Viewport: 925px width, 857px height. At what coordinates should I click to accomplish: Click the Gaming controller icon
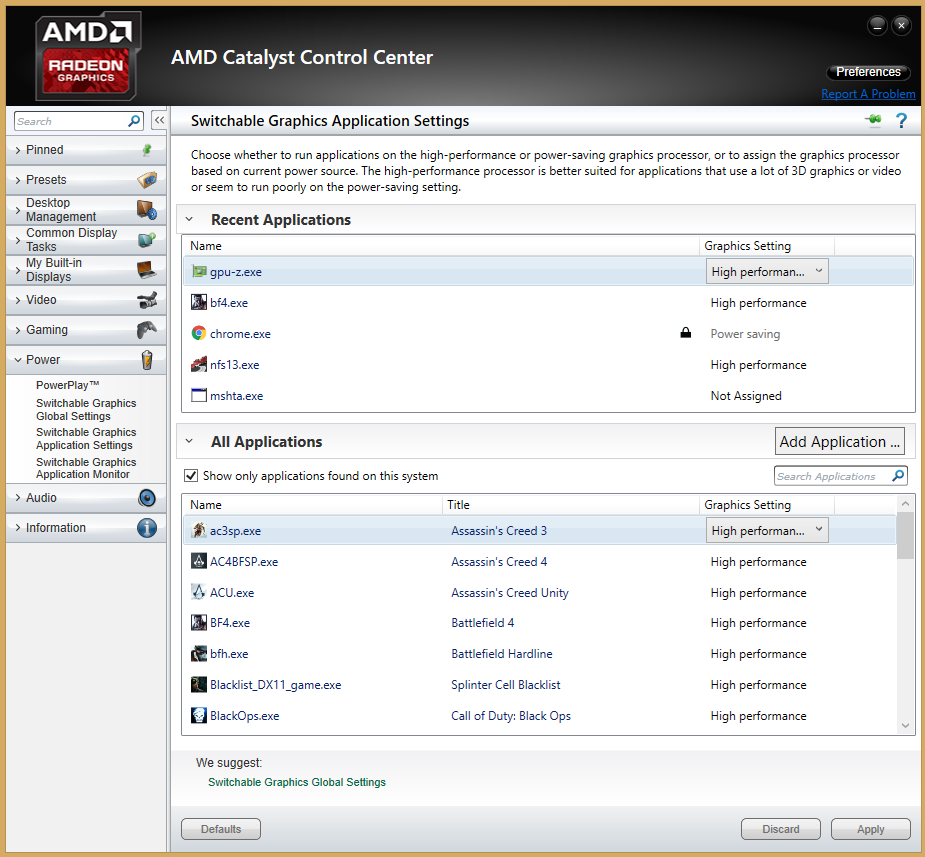pos(146,330)
